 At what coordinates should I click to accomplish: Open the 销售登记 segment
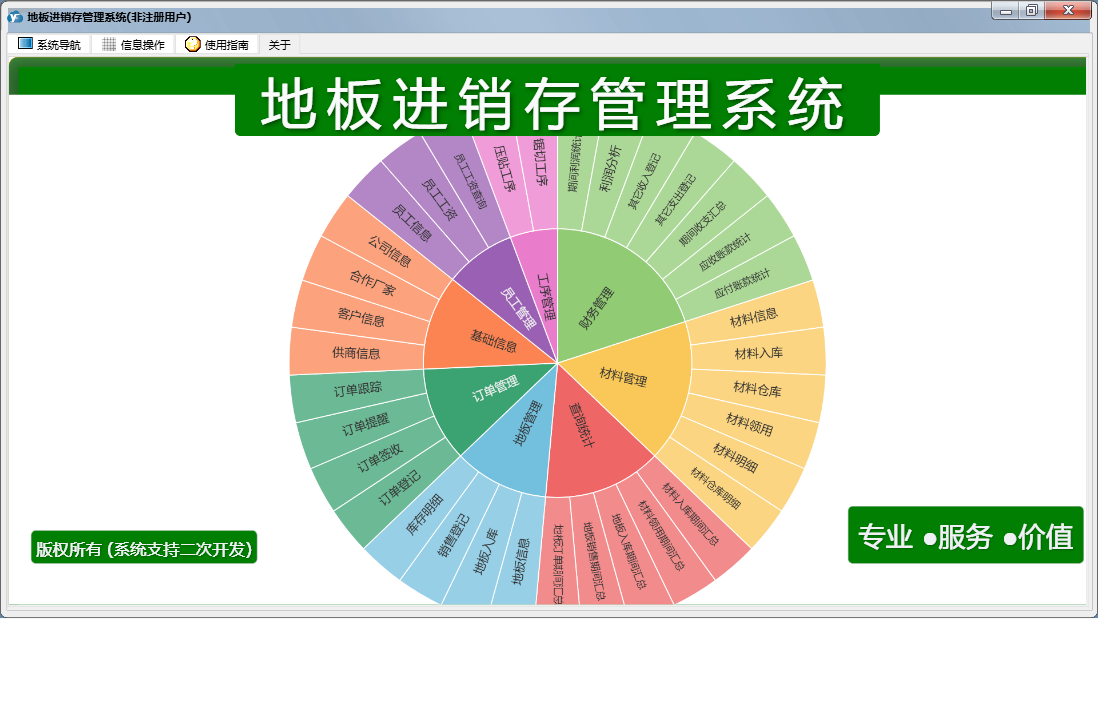click(x=453, y=536)
